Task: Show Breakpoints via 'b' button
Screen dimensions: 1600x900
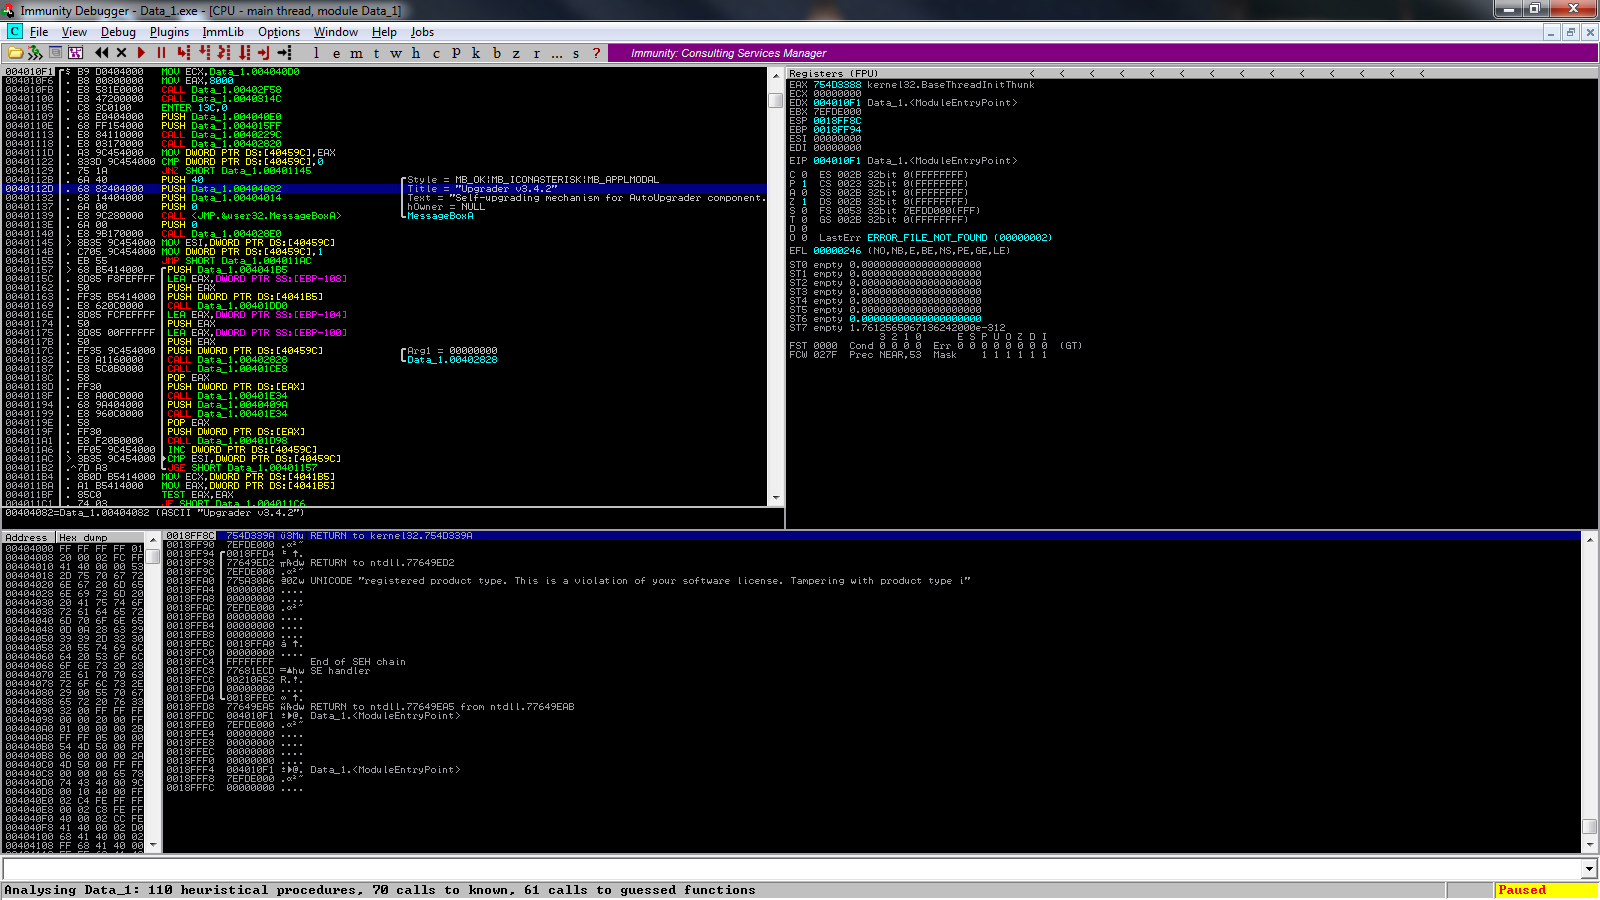Action: [x=496, y=53]
